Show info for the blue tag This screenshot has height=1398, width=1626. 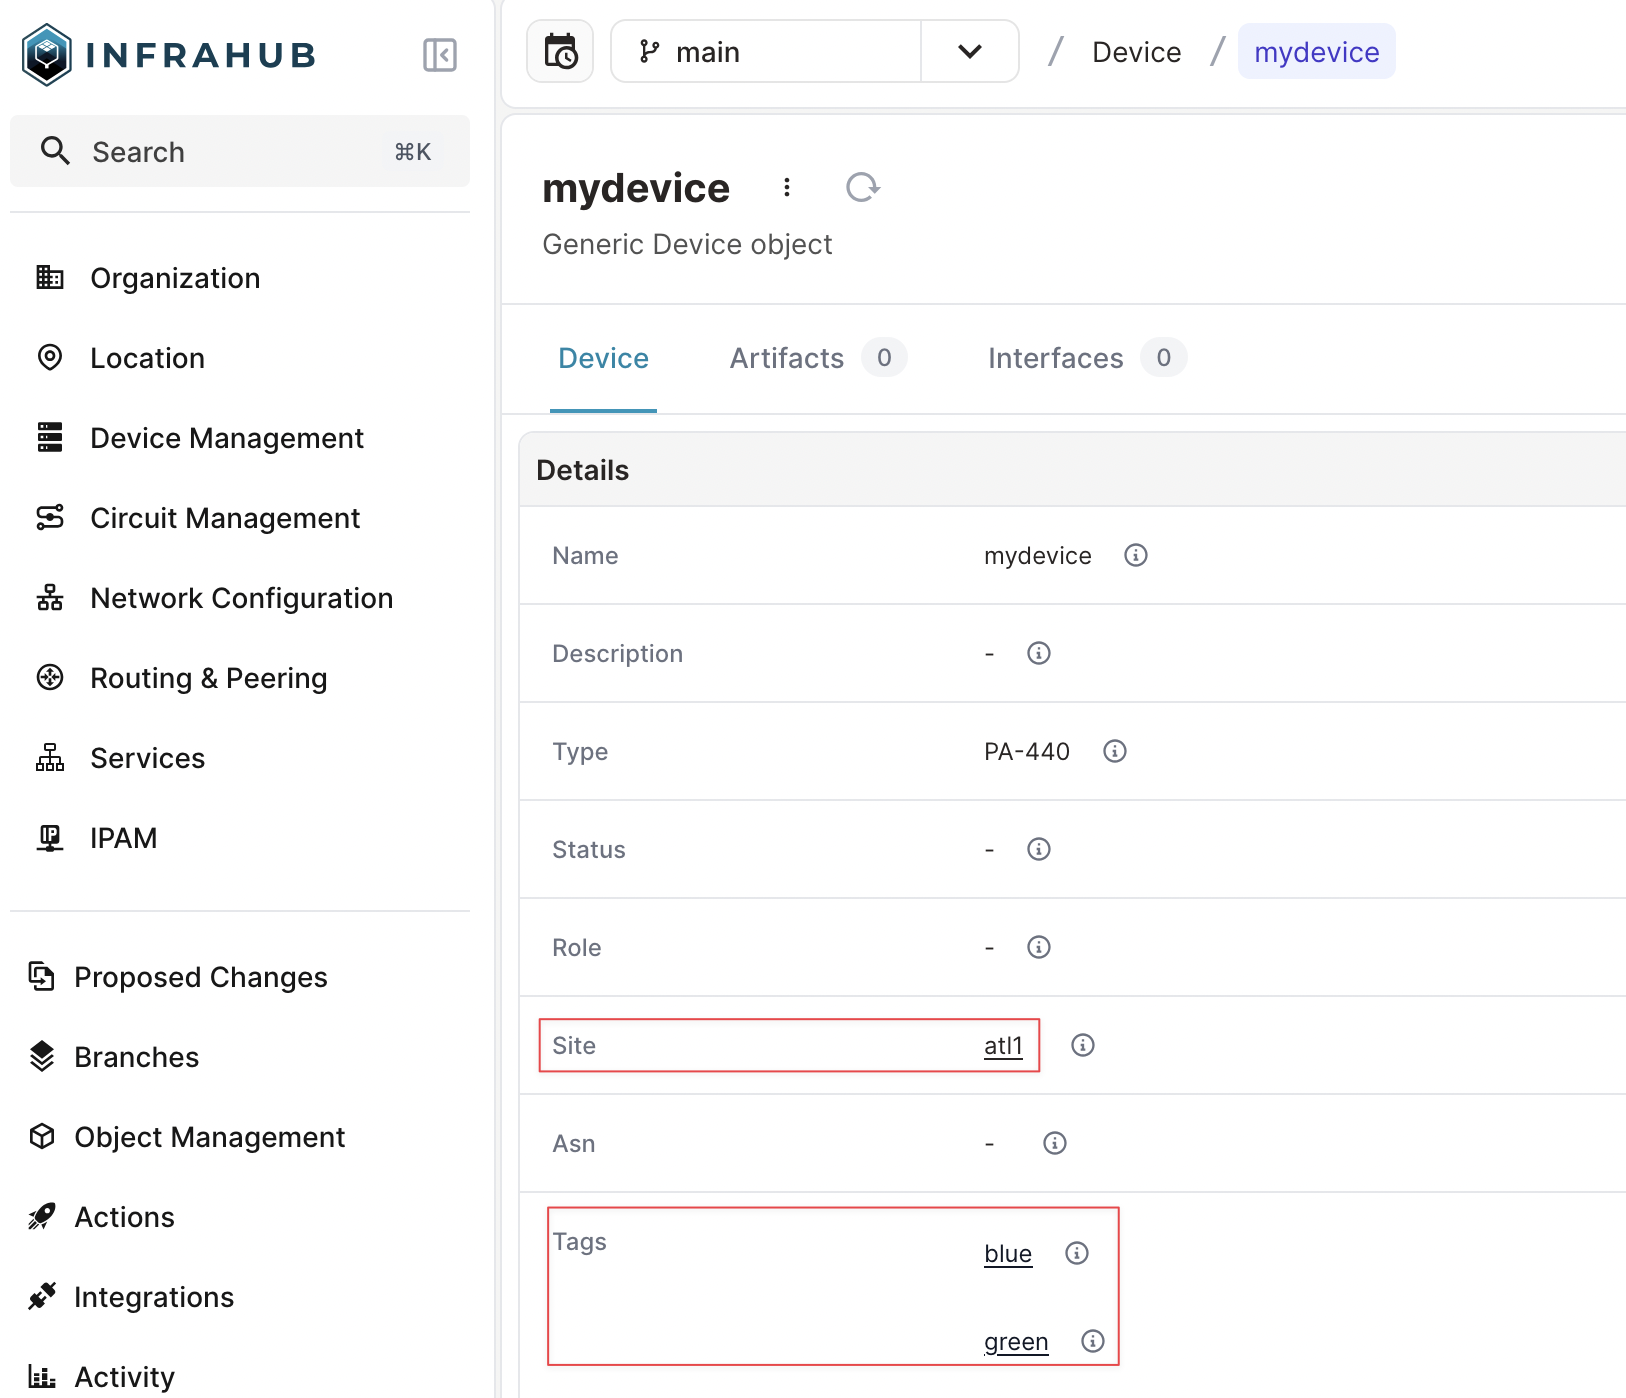click(x=1077, y=1253)
